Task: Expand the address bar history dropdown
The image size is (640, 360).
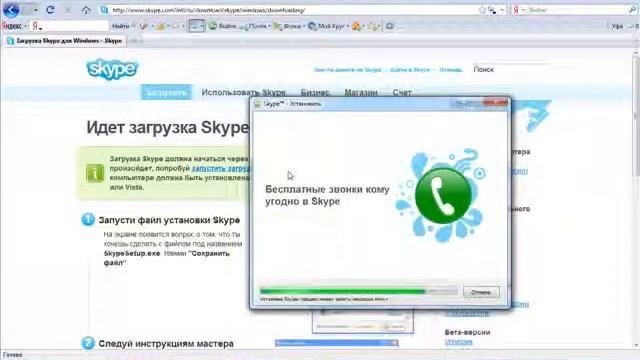Action: pos(502,10)
